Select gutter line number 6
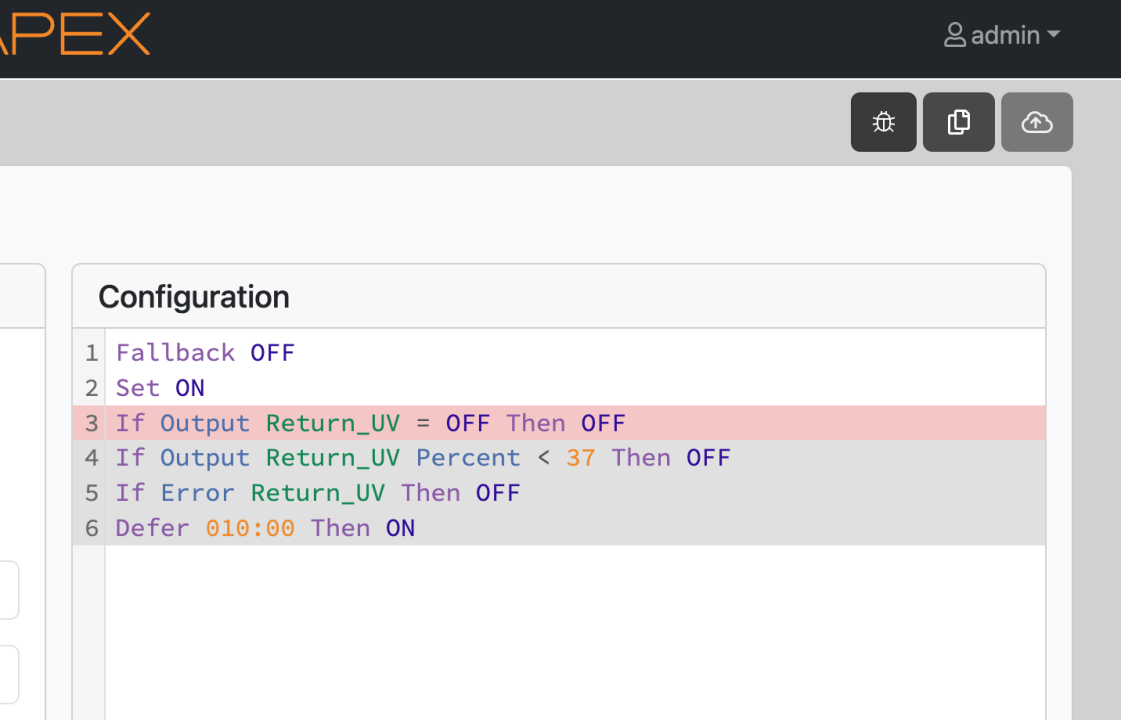Image resolution: width=1121 pixels, height=720 pixels. point(91,528)
